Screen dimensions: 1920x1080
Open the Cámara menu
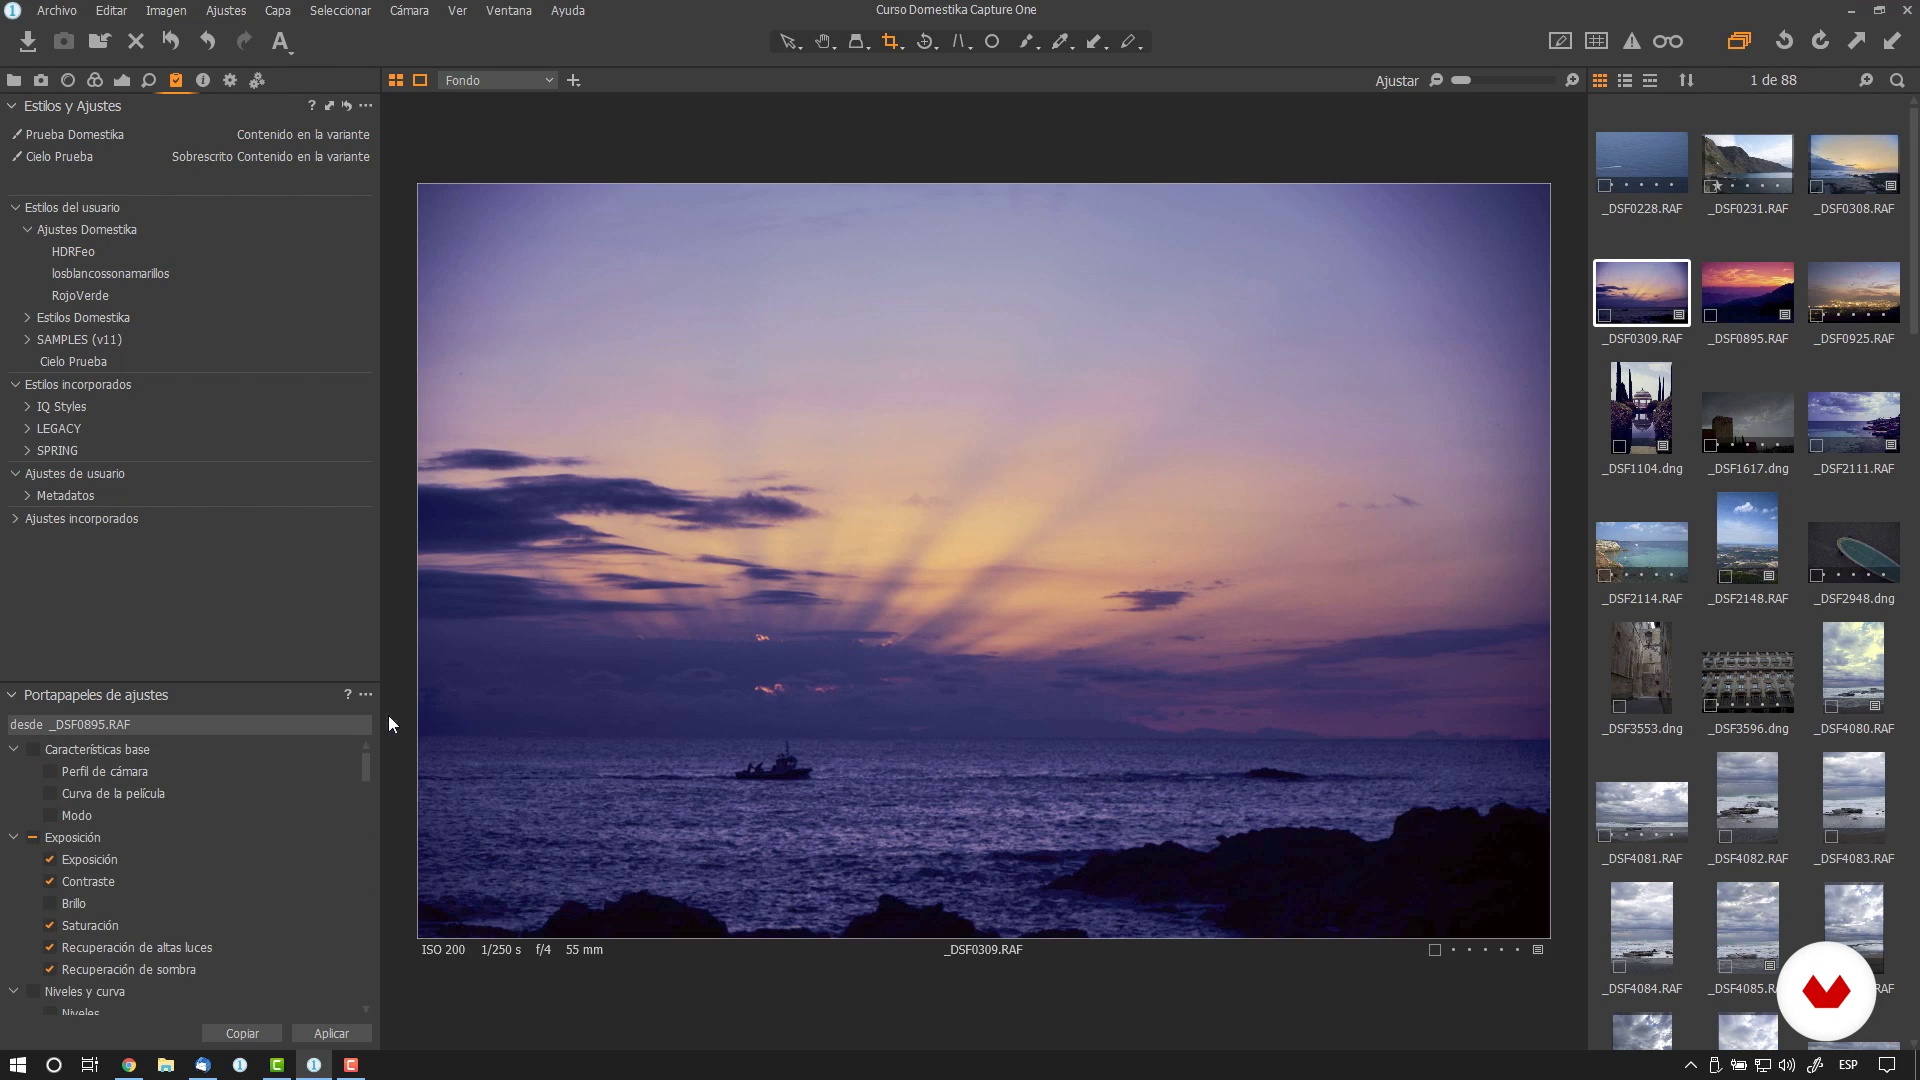pyautogui.click(x=409, y=10)
